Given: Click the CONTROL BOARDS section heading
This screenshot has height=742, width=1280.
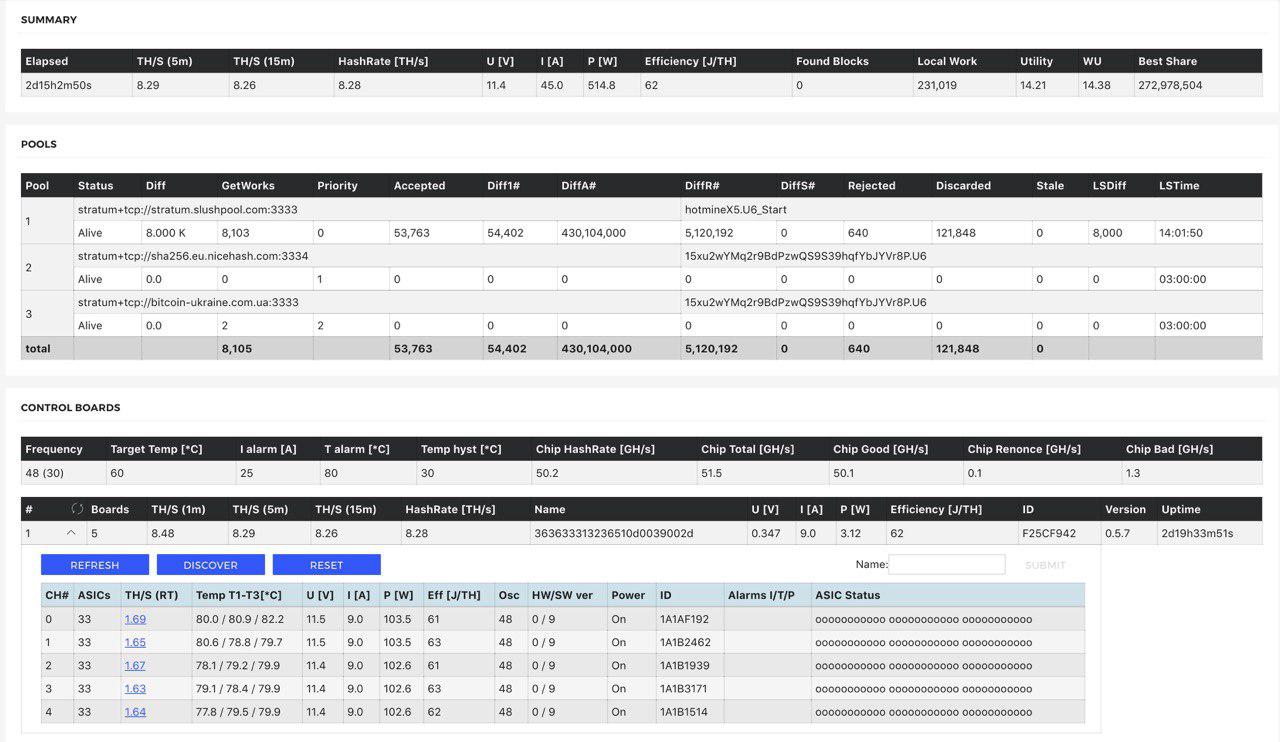Looking at the screenshot, I should tap(70, 408).
